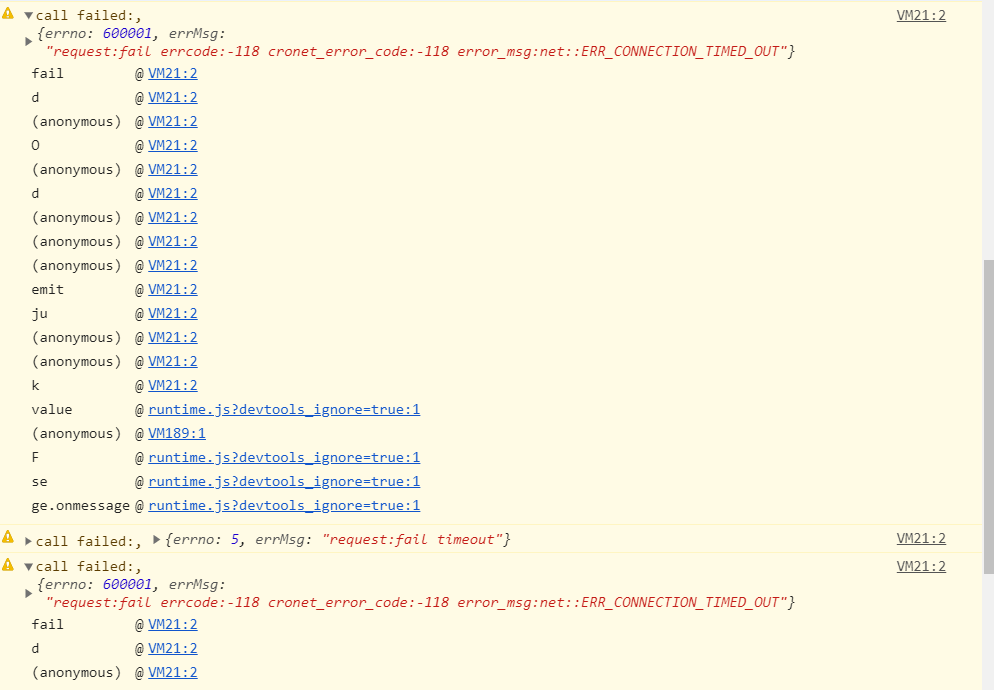Open the runtime.js link in the "se" stack frame
The height and width of the screenshot is (690, 994).
(x=284, y=481)
